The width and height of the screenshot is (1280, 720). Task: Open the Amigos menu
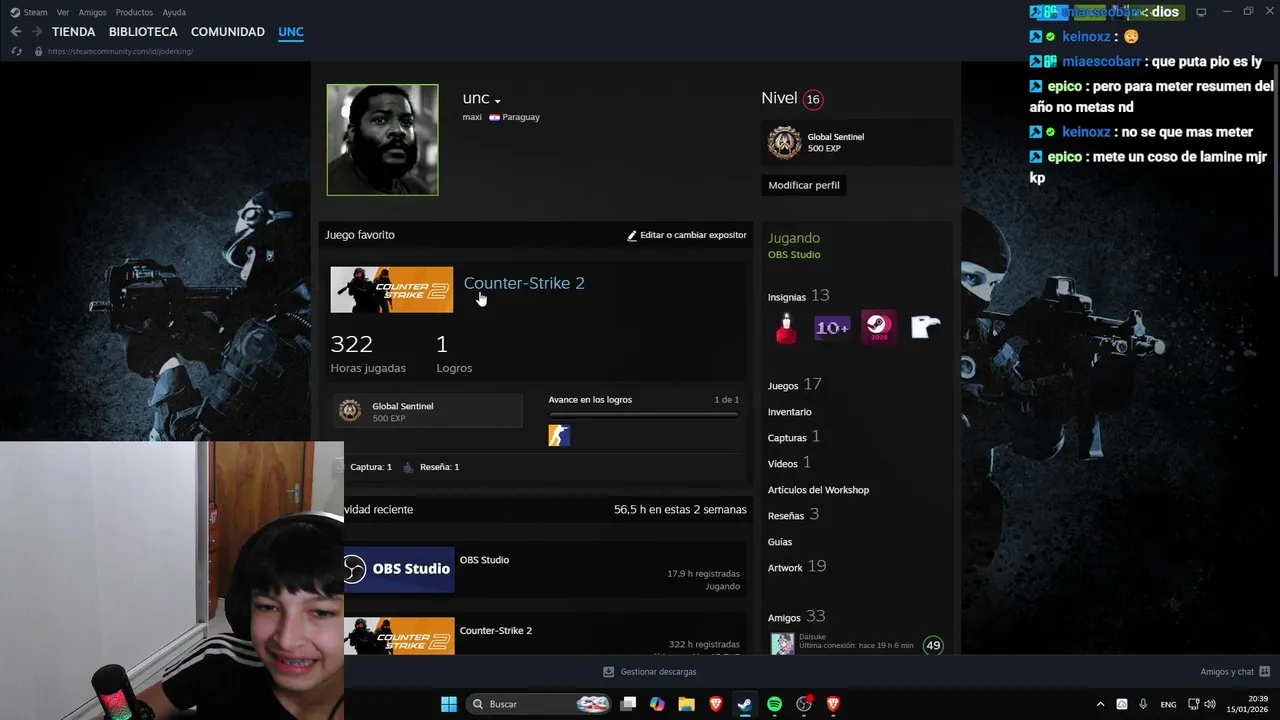click(92, 12)
